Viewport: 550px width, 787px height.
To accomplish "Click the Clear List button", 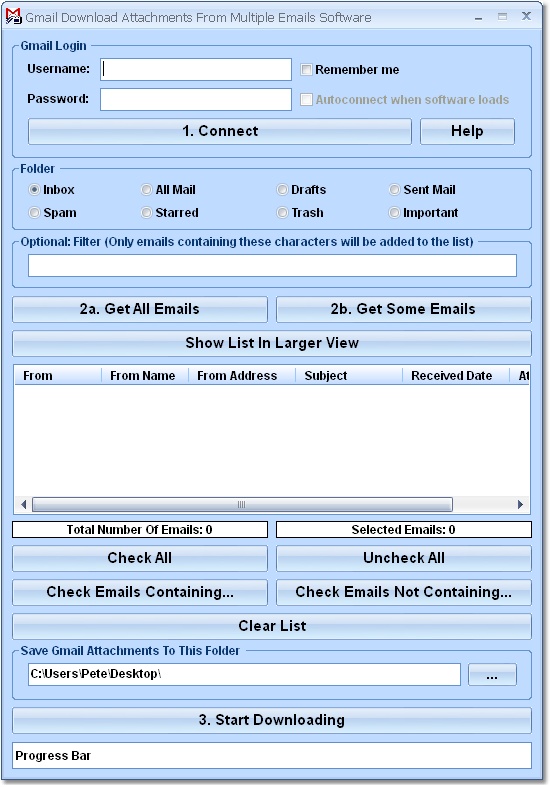I will point(272,626).
